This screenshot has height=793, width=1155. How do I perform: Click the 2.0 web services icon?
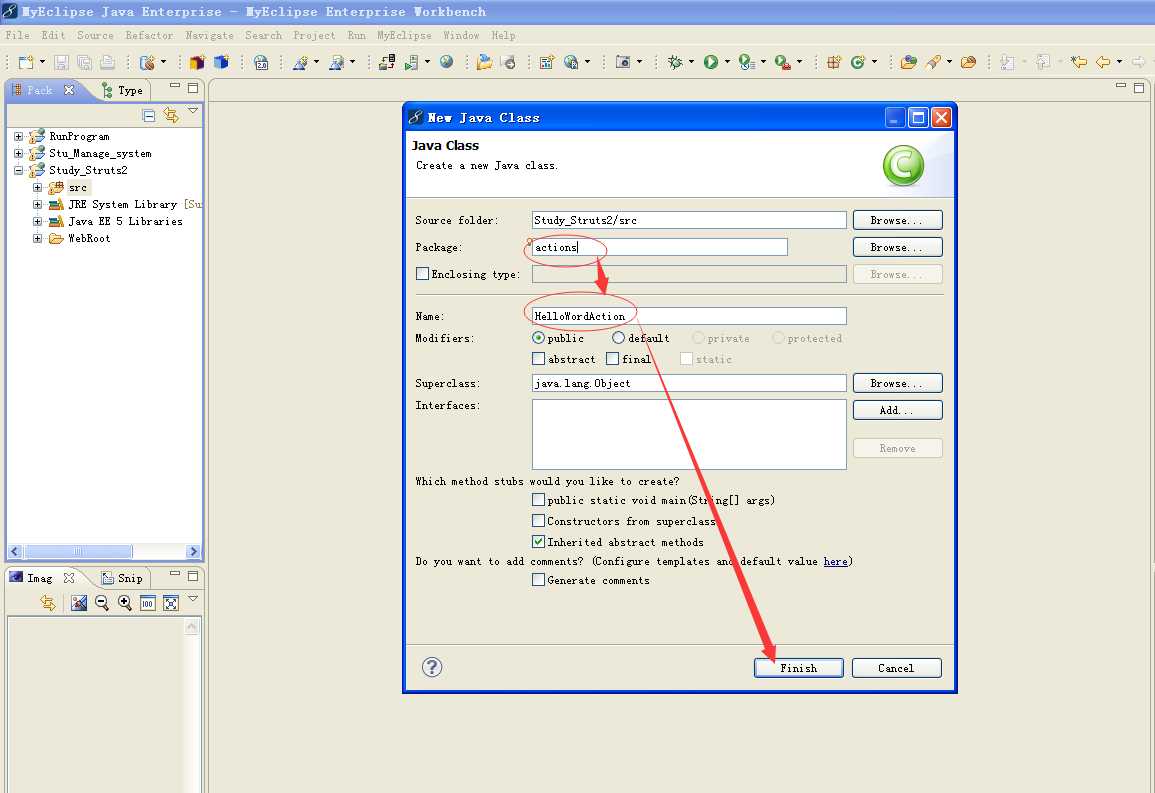click(x=261, y=63)
